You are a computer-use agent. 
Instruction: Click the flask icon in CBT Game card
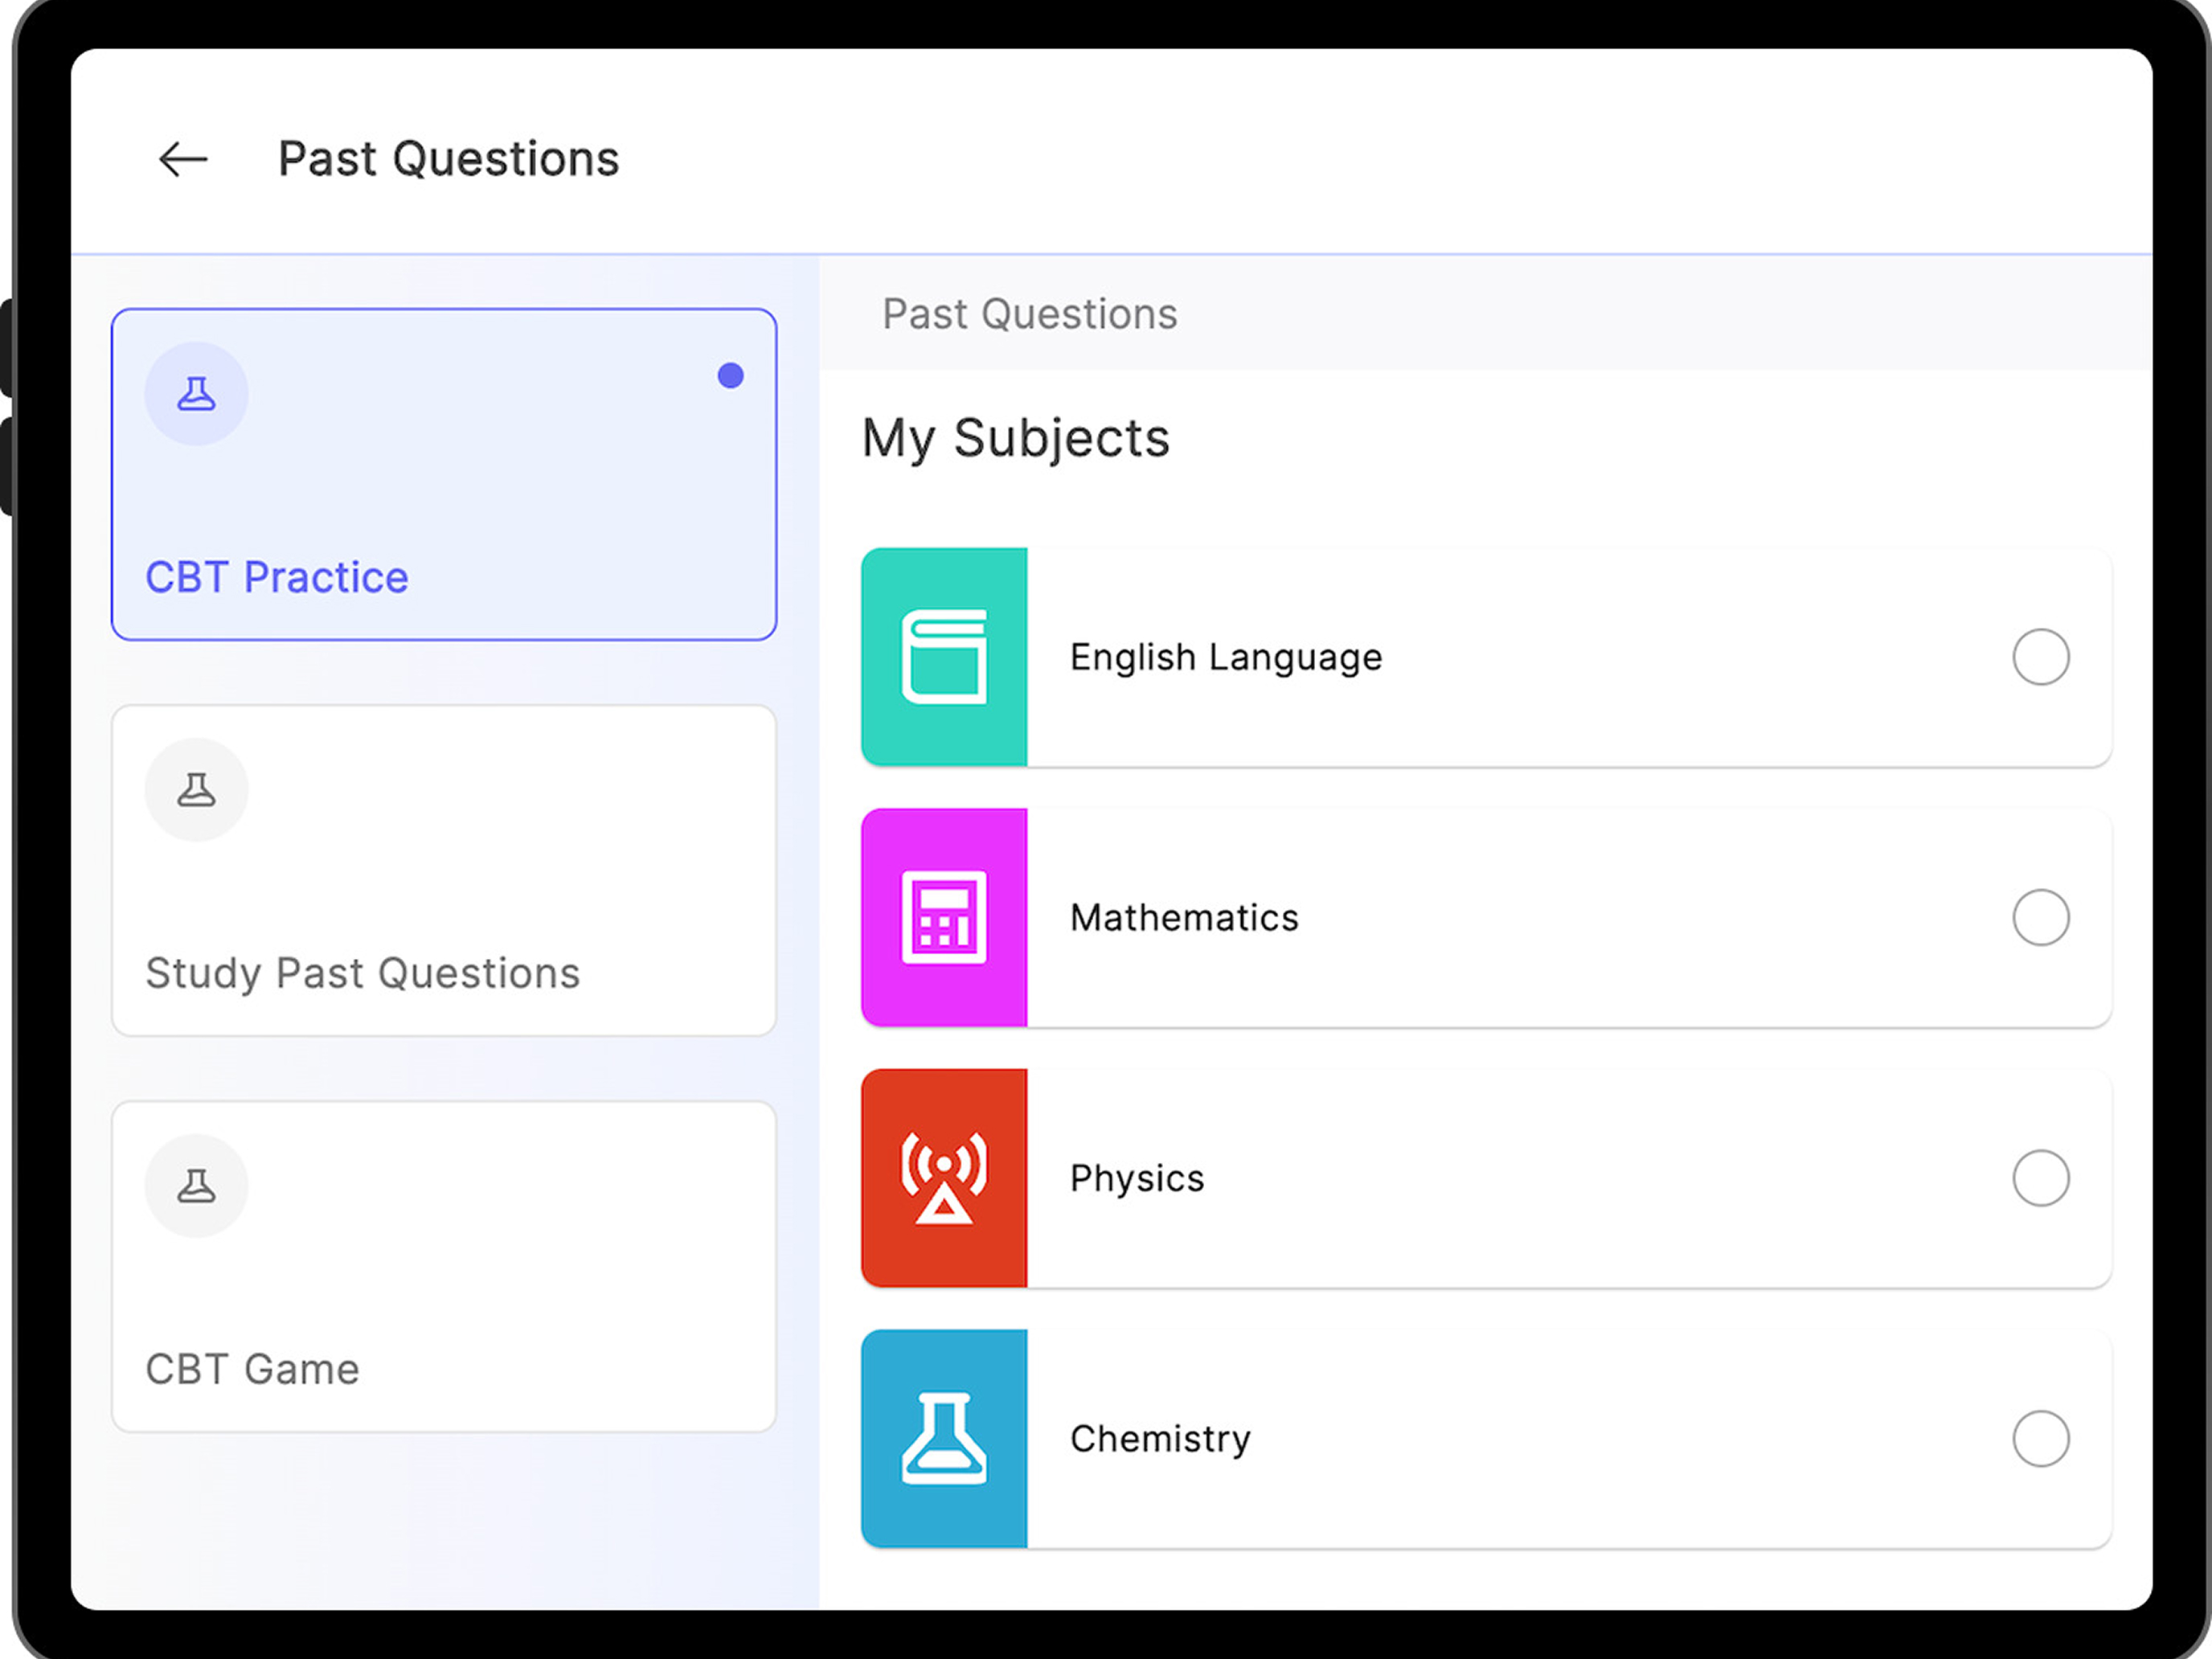[x=197, y=1186]
